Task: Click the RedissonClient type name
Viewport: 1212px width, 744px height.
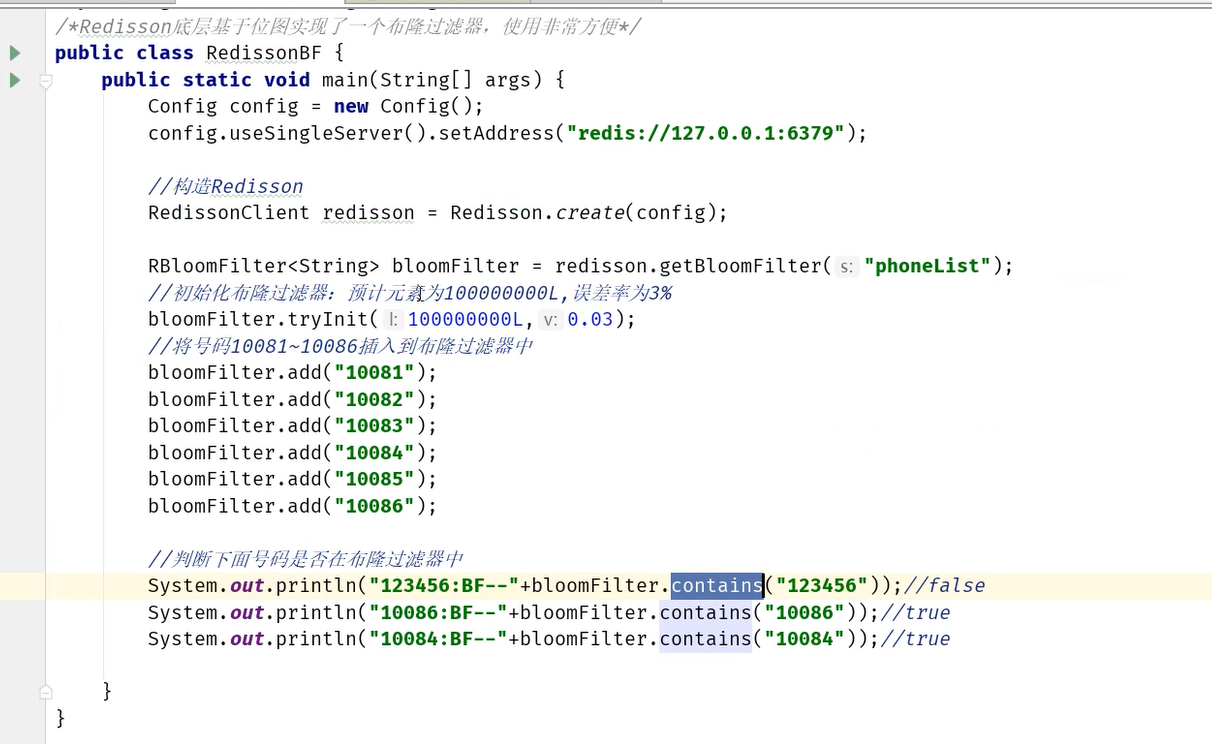Action: (x=229, y=213)
